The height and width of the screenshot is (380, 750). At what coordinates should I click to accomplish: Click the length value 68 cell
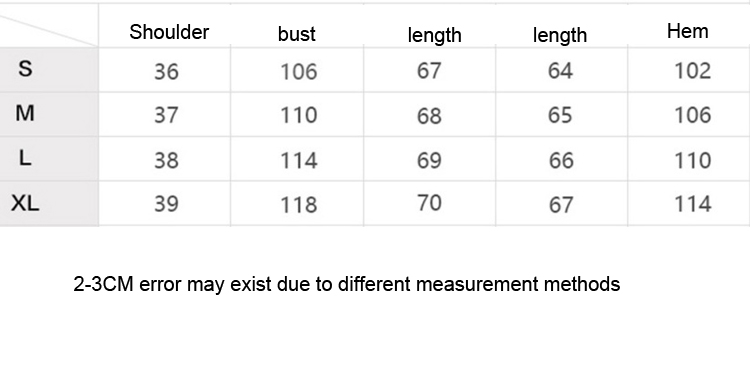429,116
